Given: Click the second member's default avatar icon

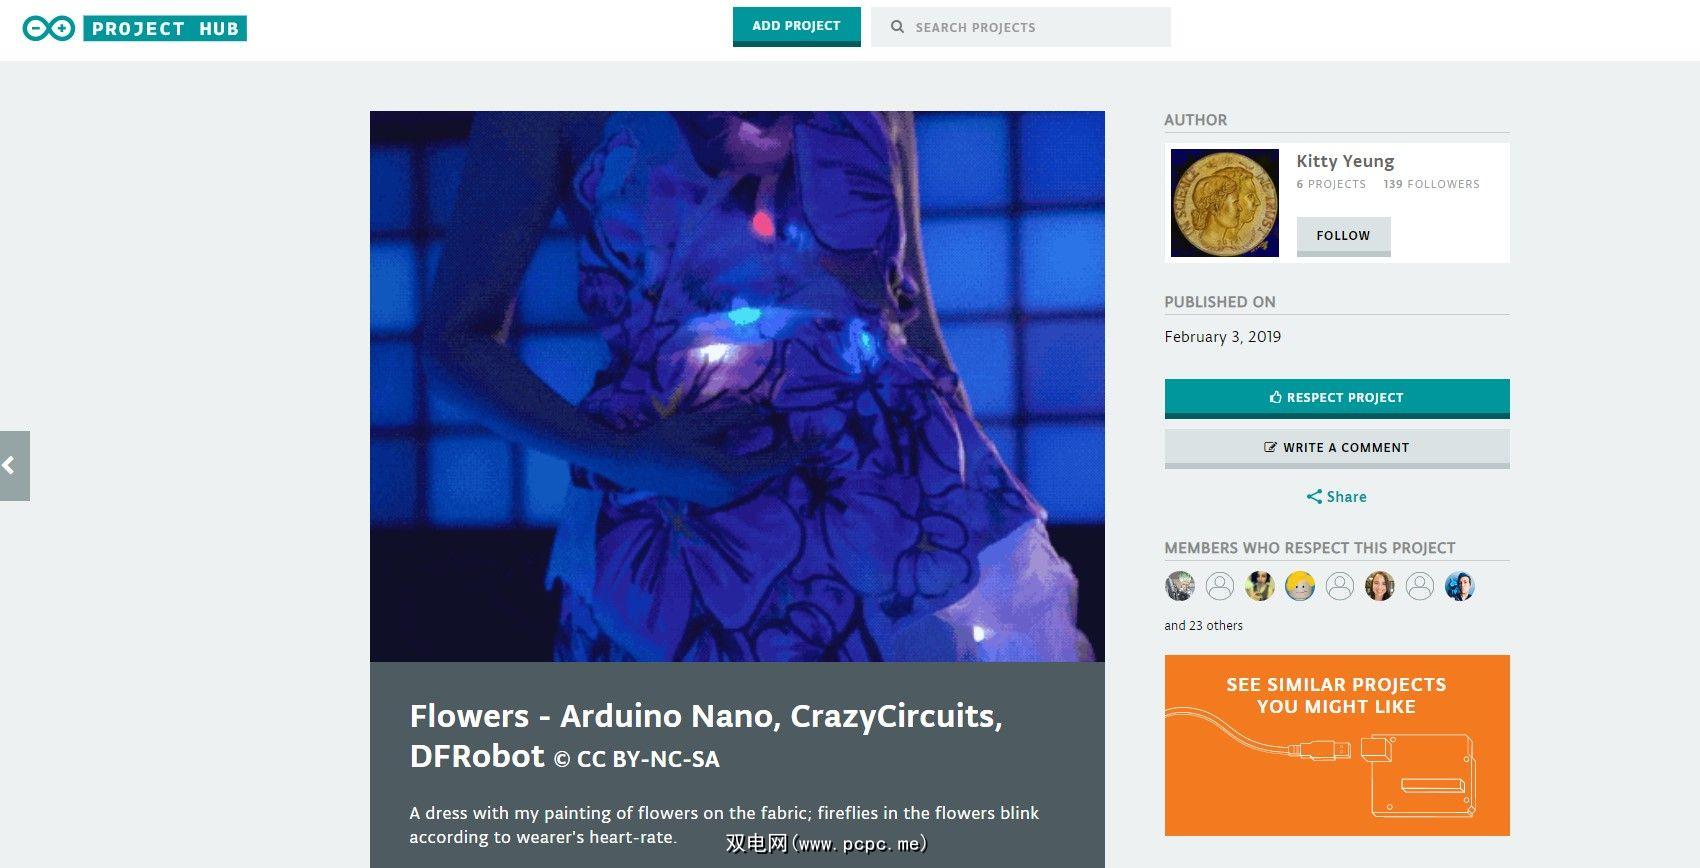Looking at the screenshot, I should click(x=1220, y=586).
